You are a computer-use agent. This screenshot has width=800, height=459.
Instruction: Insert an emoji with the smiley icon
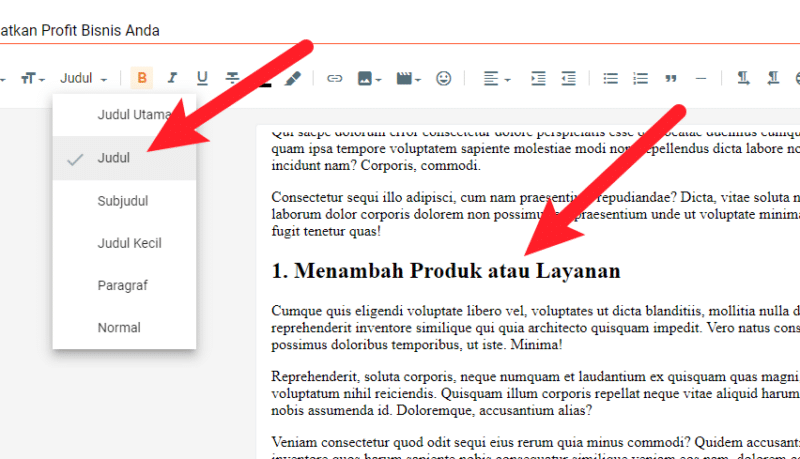pyautogui.click(x=443, y=78)
